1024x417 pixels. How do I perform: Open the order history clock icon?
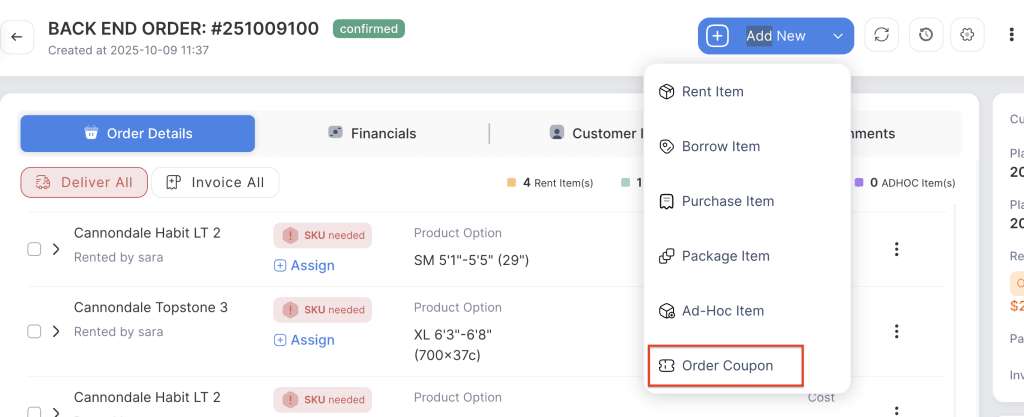coord(926,35)
